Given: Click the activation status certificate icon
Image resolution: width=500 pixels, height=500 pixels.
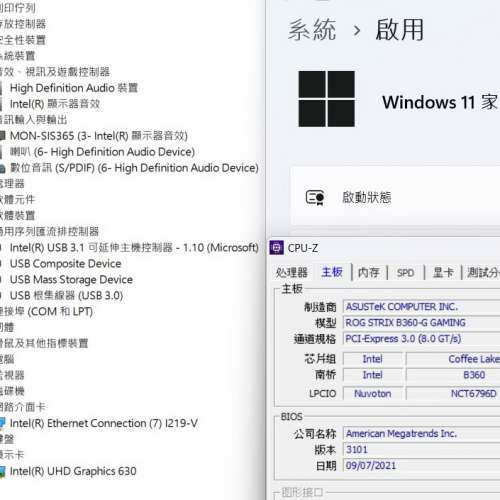Looking at the screenshot, I should click(x=315, y=197).
